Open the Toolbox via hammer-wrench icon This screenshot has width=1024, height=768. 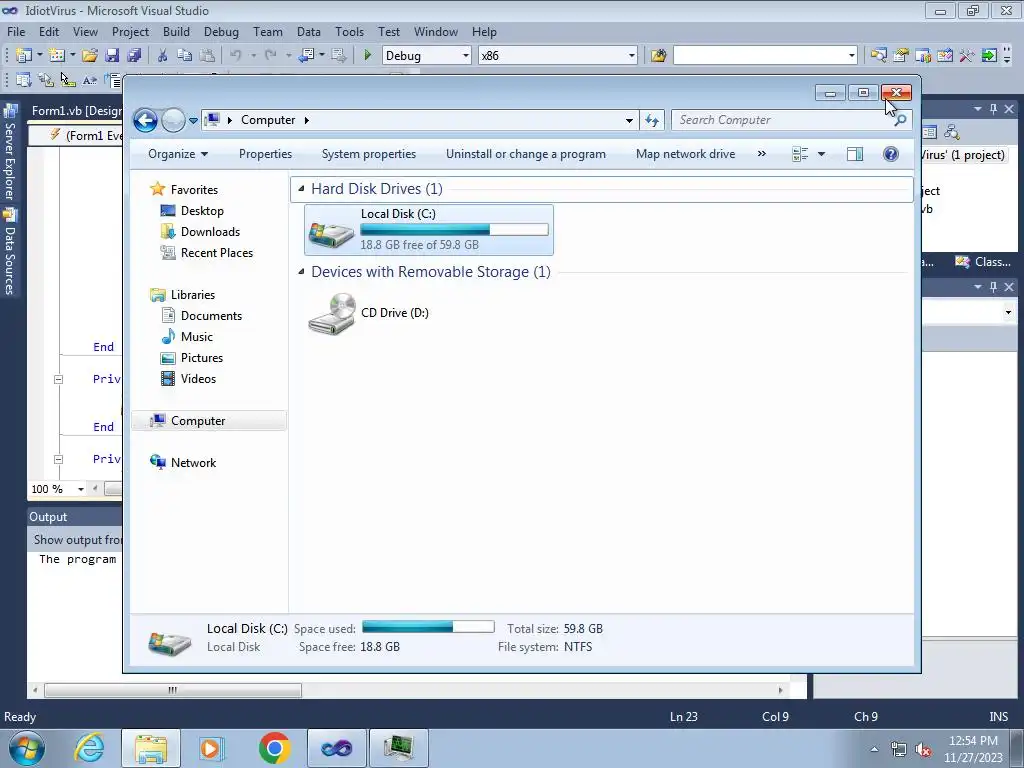(x=967, y=56)
